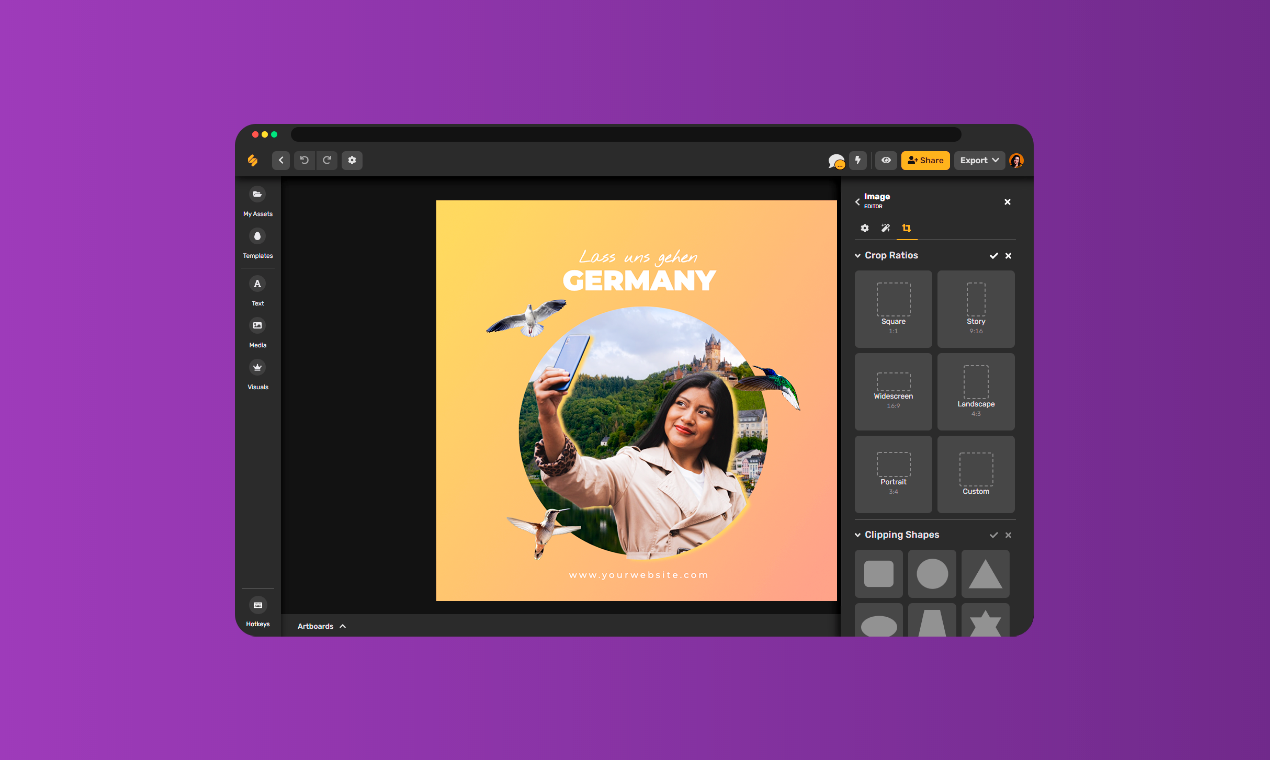Open Visuals in the sidebar
The image size is (1270, 760).
(257, 373)
